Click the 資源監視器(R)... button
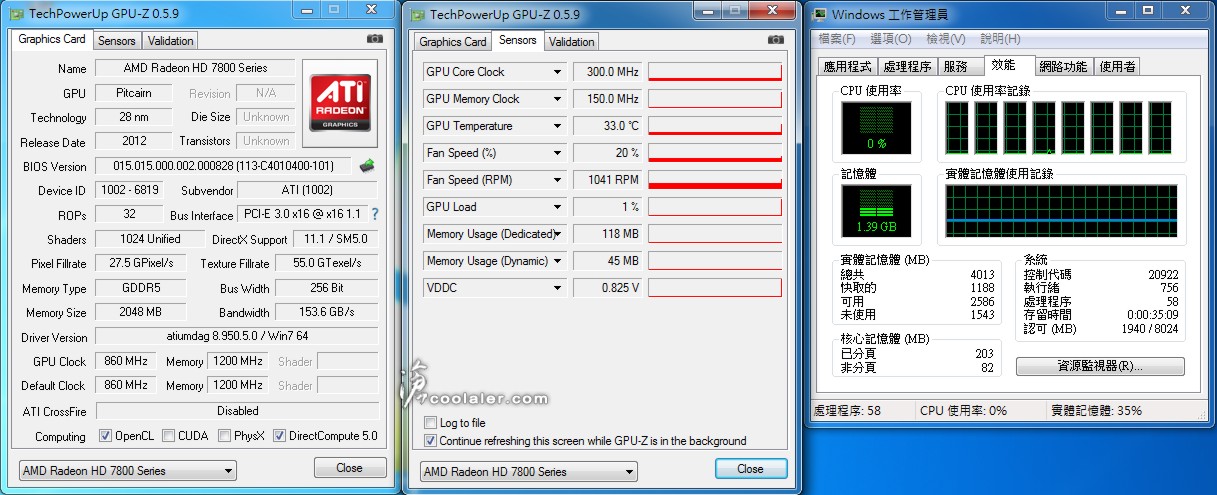This screenshot has height=495, width=1217. tap(1100, 367)
